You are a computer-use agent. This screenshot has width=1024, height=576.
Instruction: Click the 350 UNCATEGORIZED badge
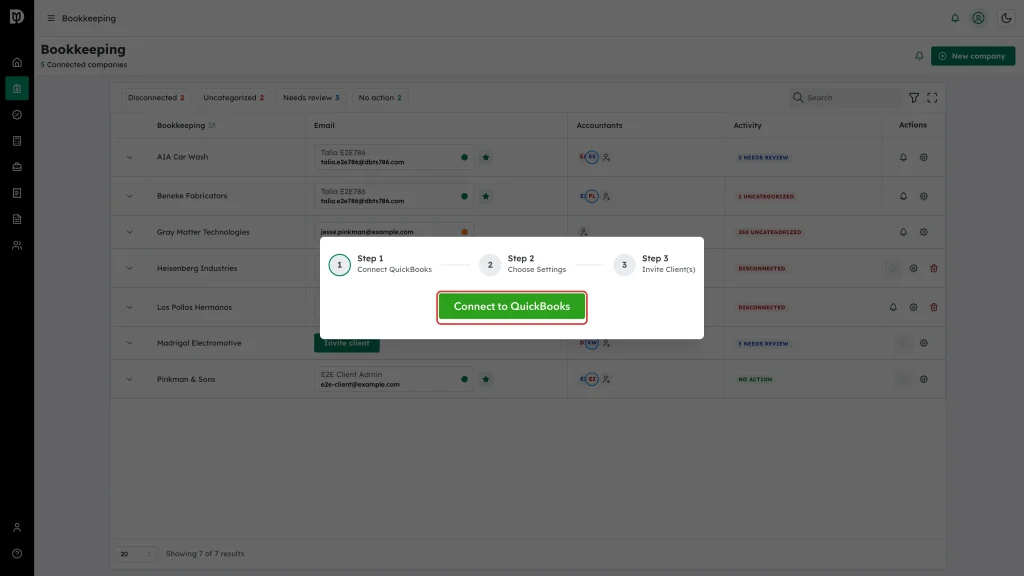[x=769, y=232]
